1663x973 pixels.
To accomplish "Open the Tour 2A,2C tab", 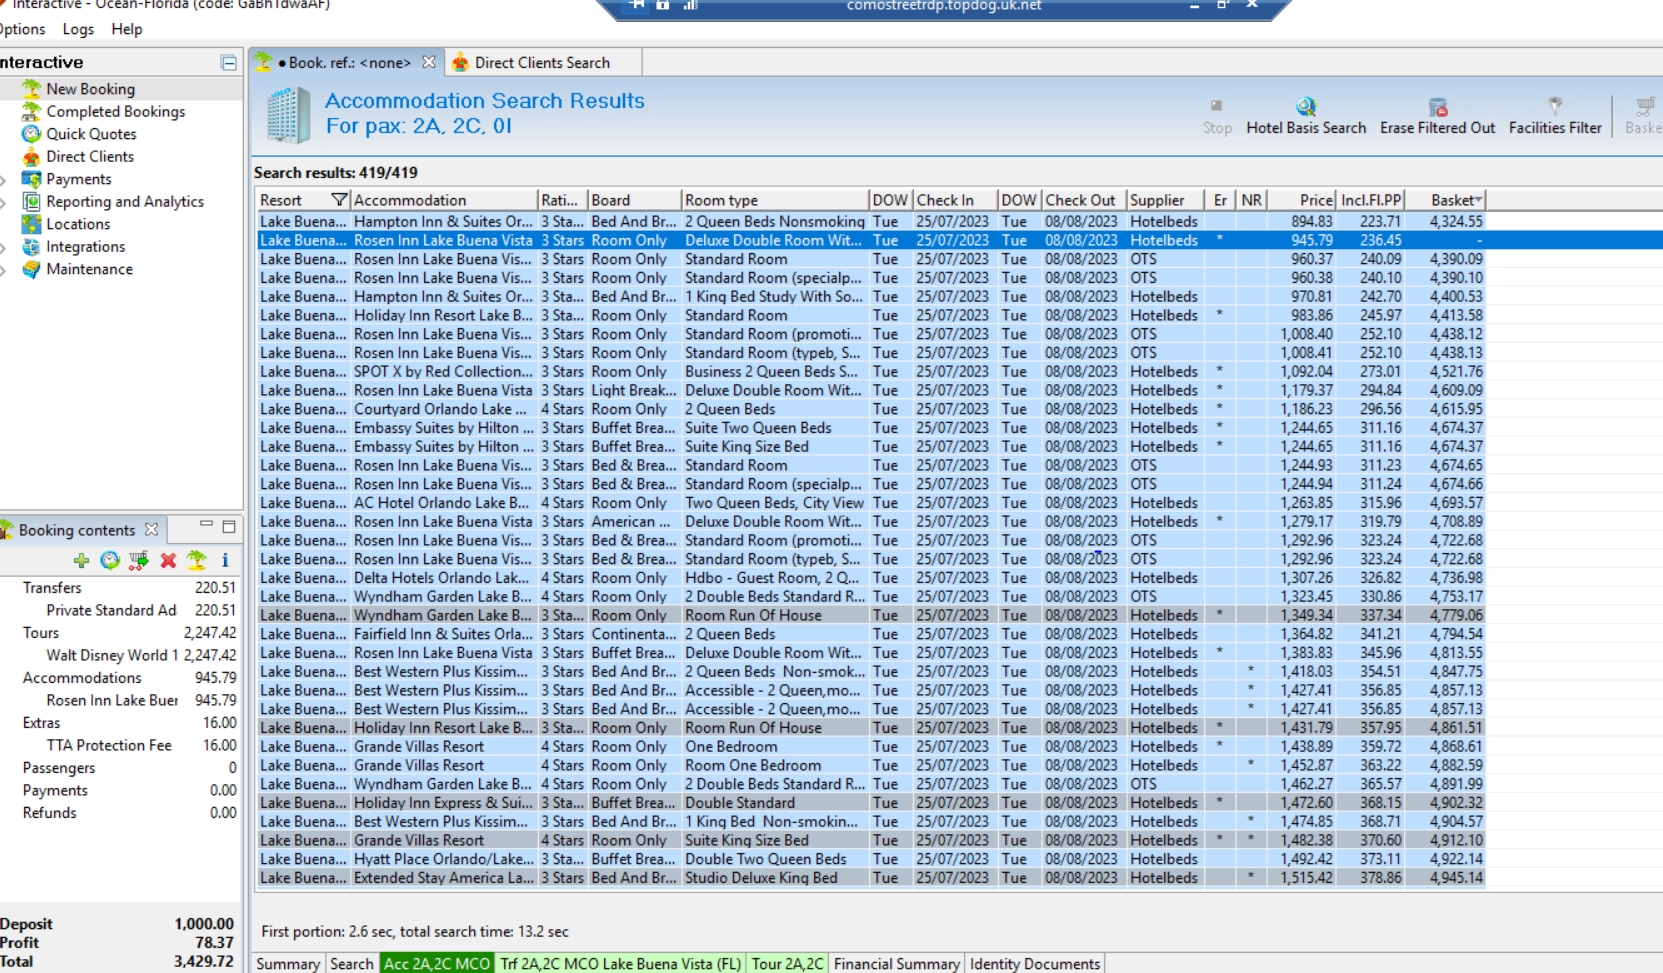I will [x=787, y=964].
